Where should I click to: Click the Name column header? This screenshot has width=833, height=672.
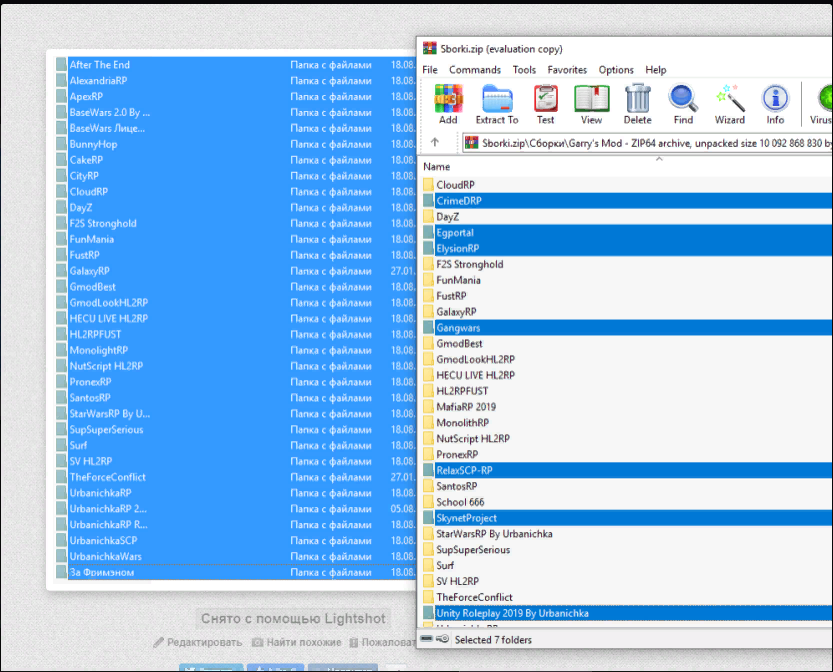click(x=437, y=167)
